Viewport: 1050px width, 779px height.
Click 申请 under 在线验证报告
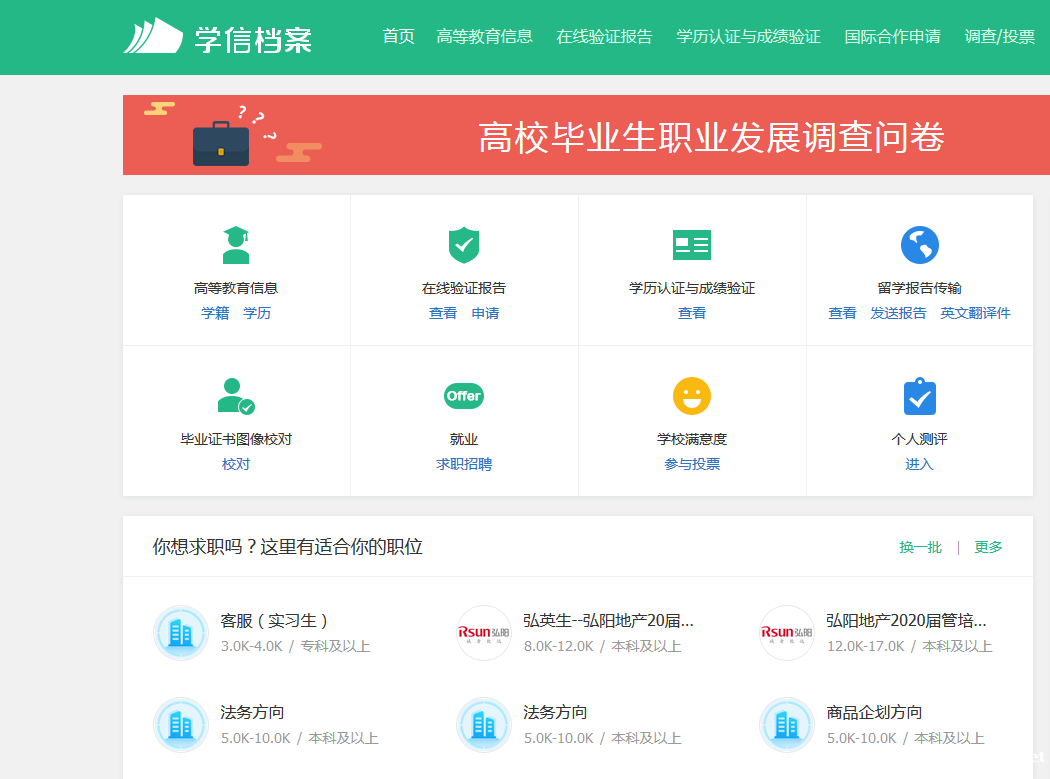tap(485, 313)
